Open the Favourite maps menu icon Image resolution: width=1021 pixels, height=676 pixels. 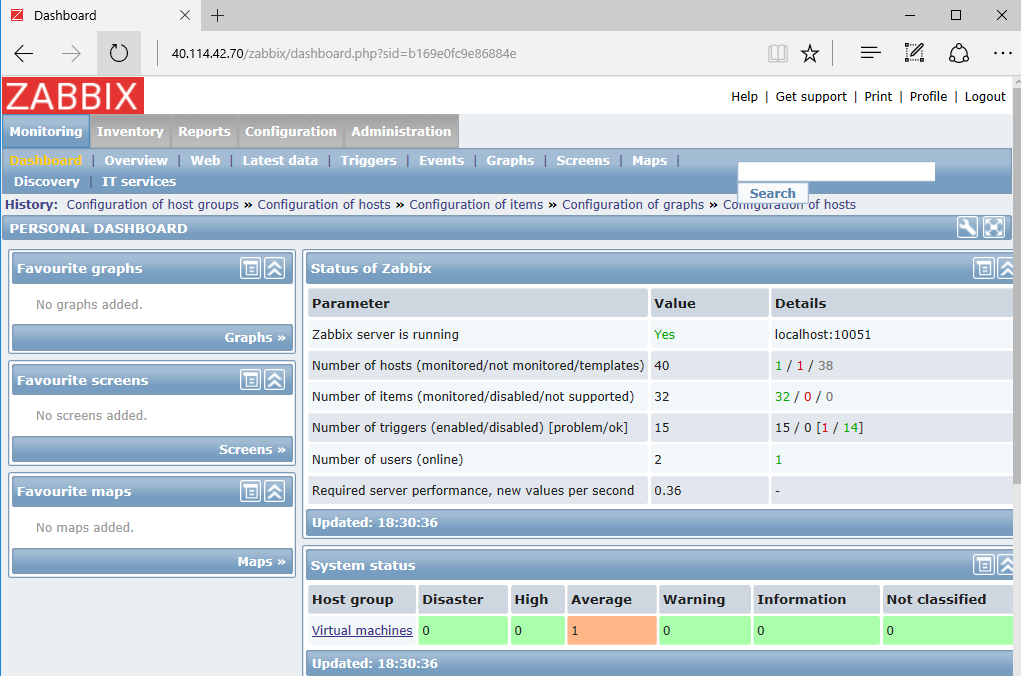click(x=250, y=491)
